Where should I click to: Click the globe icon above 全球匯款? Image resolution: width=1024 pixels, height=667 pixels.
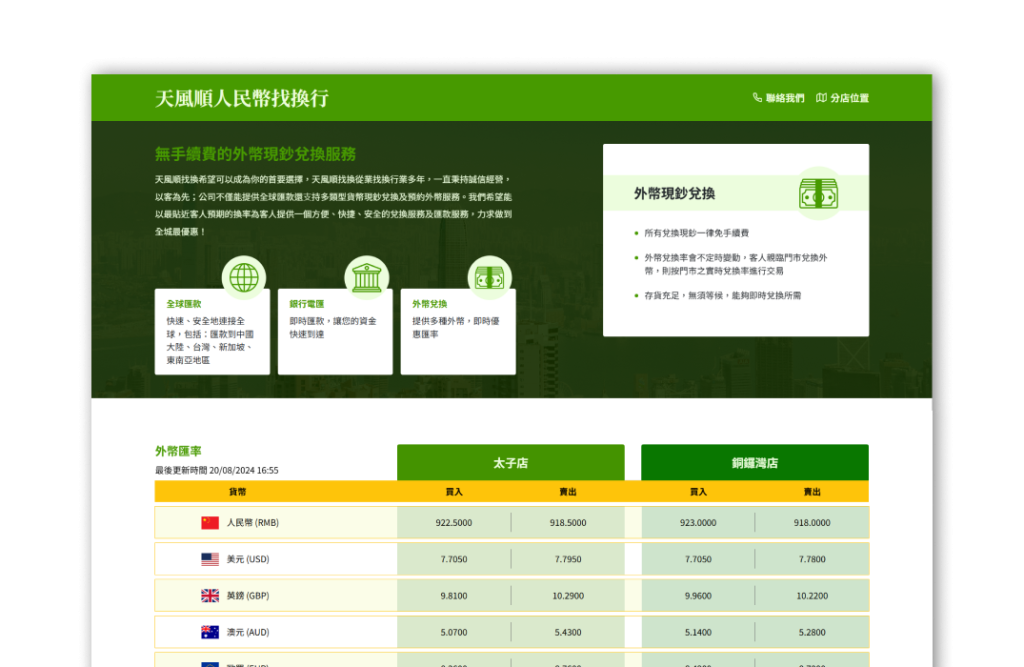pos(243,277)
